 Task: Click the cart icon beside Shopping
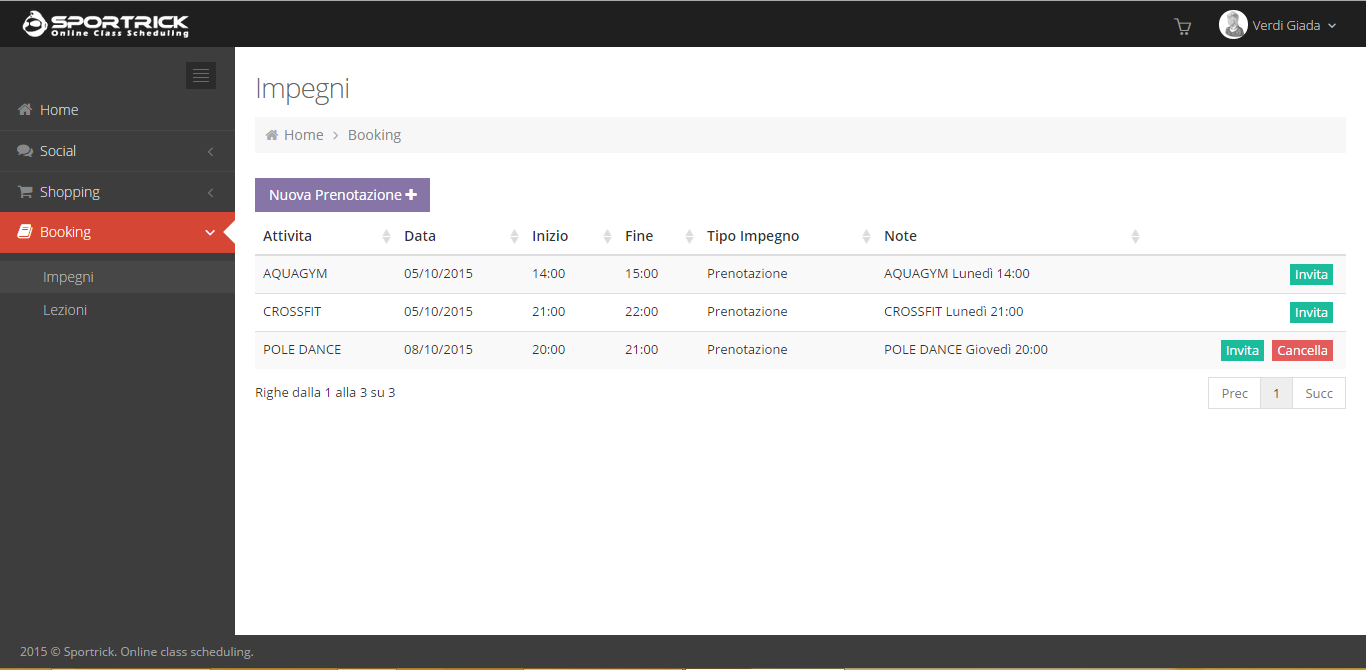pyautogui.click(x=25, y=192)
